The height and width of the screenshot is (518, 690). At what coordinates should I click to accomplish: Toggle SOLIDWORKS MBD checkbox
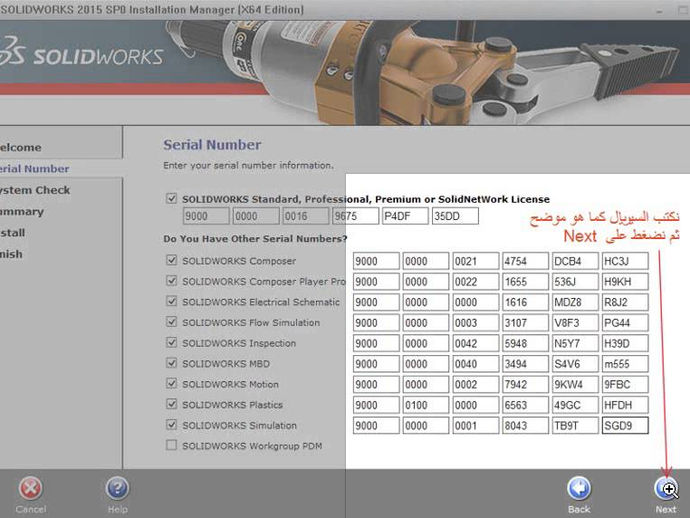(172, 363)
